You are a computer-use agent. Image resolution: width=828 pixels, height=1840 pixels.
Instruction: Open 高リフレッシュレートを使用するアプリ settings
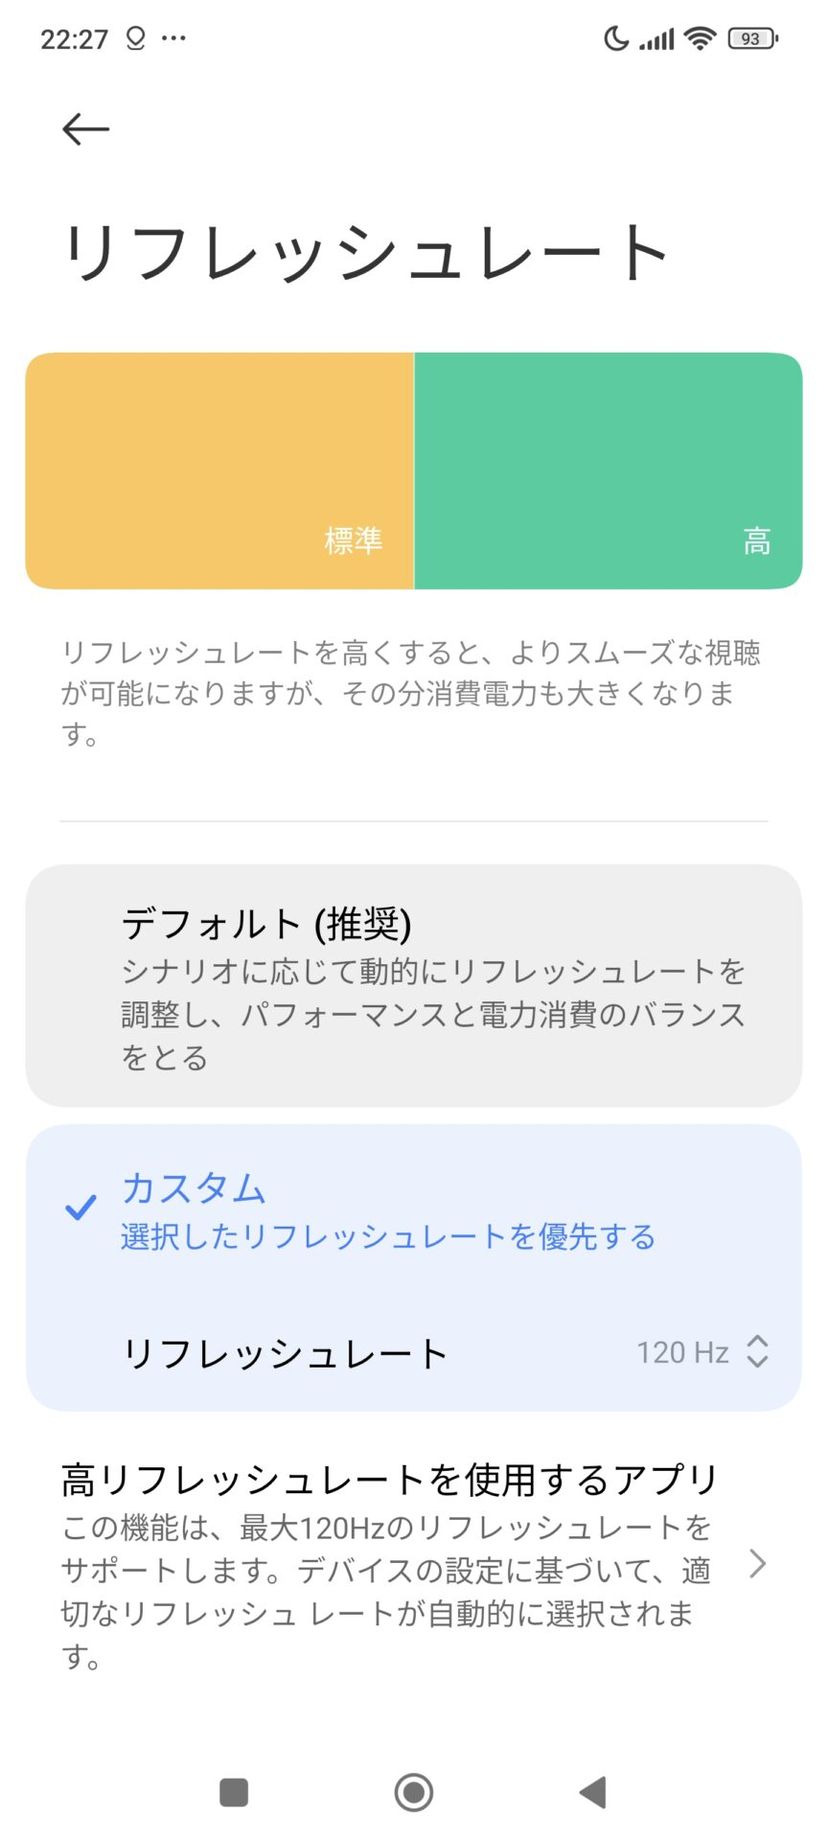[390, 1564]
